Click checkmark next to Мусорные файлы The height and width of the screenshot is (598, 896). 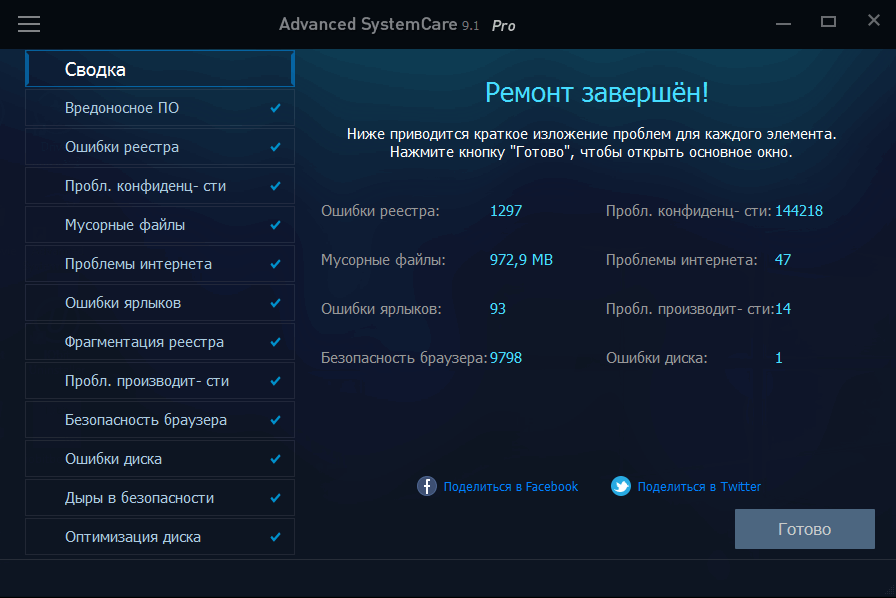[275, 225]
